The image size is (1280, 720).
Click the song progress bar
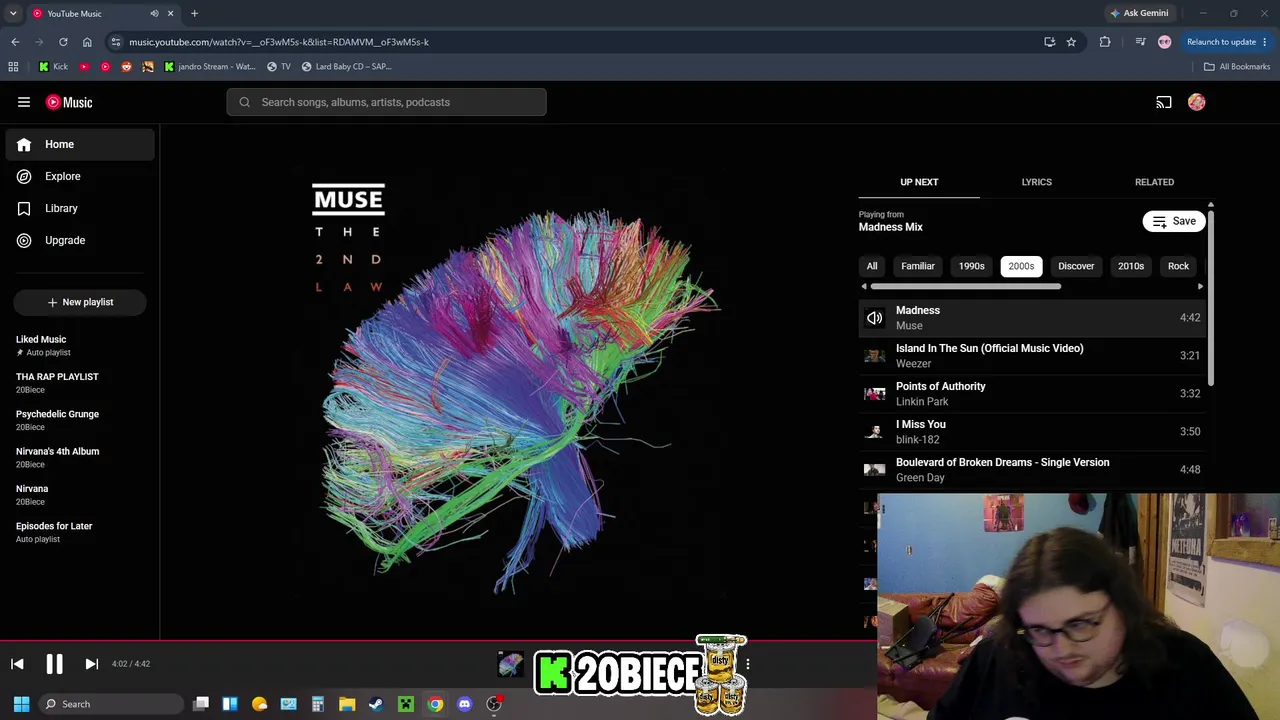[438, 641]
